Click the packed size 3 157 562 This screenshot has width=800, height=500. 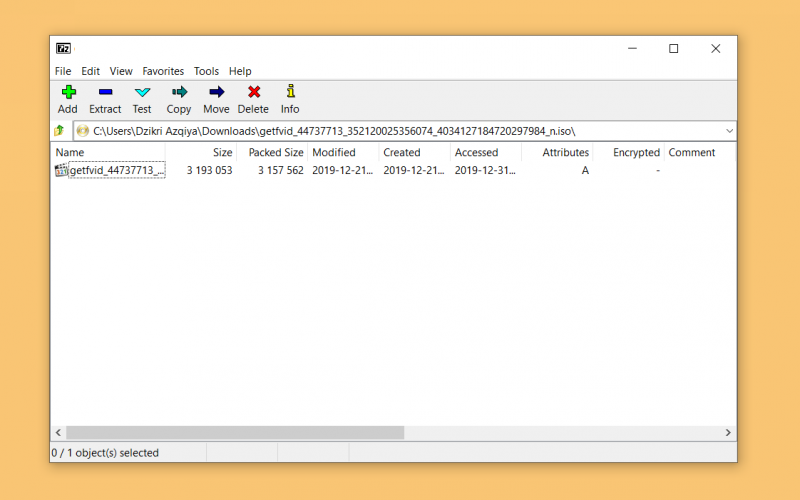point(281,170)
